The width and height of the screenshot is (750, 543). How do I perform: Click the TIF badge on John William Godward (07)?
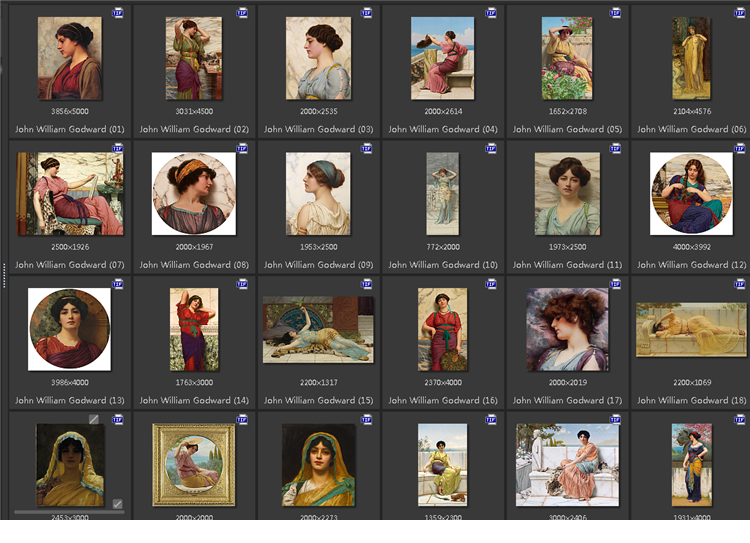pos(118,149)
